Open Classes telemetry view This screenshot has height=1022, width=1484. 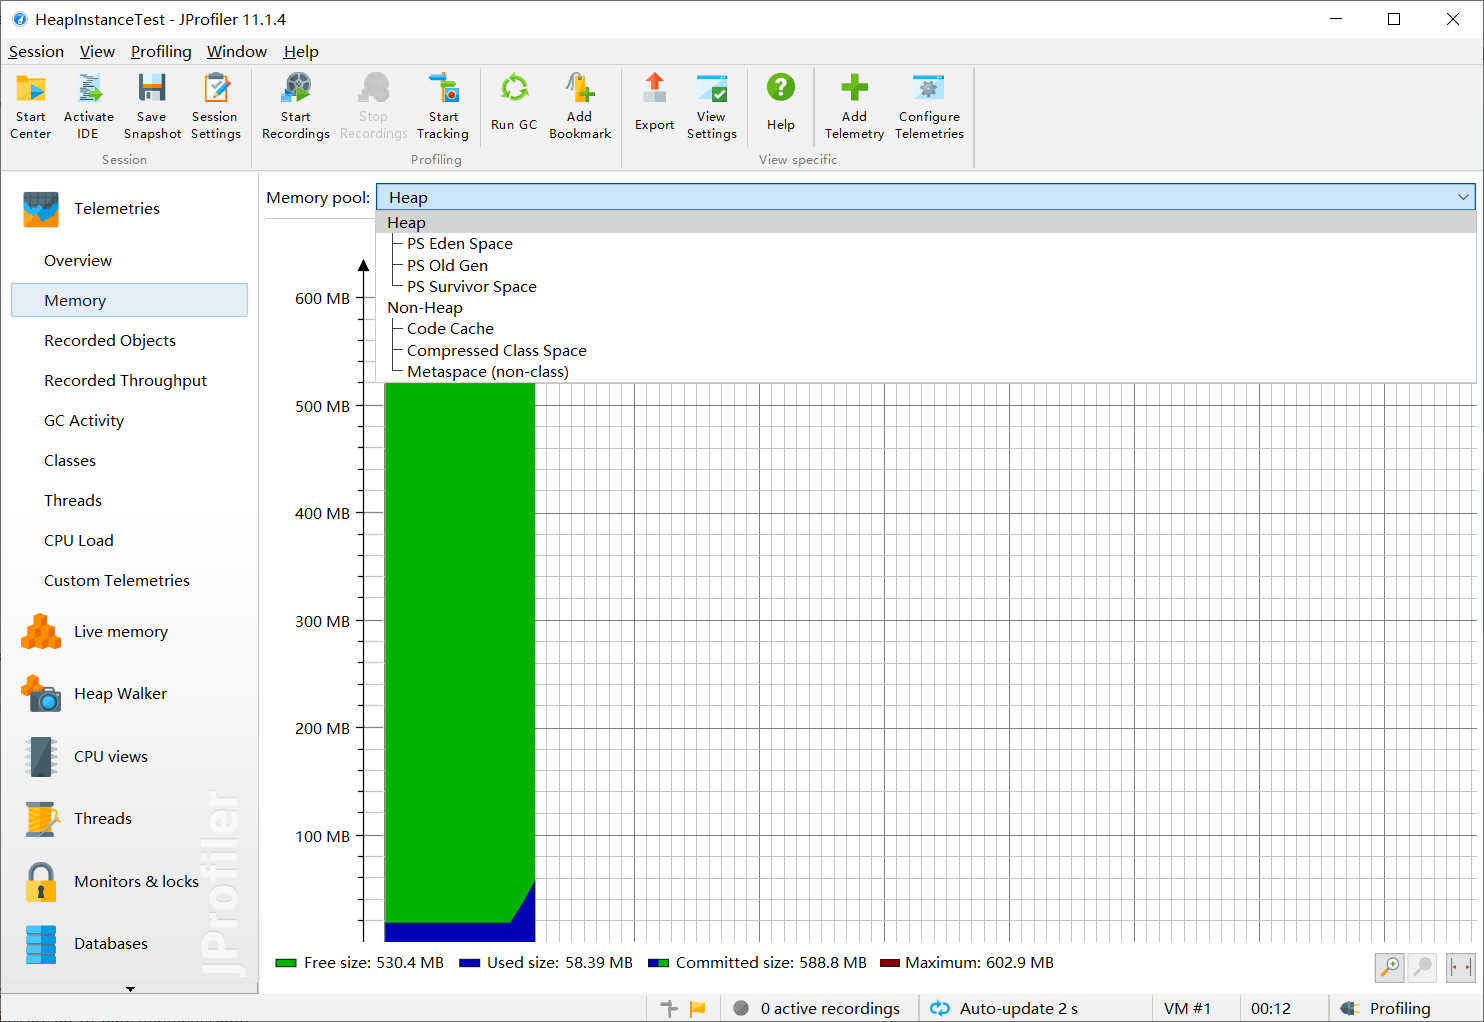(129, 460)
